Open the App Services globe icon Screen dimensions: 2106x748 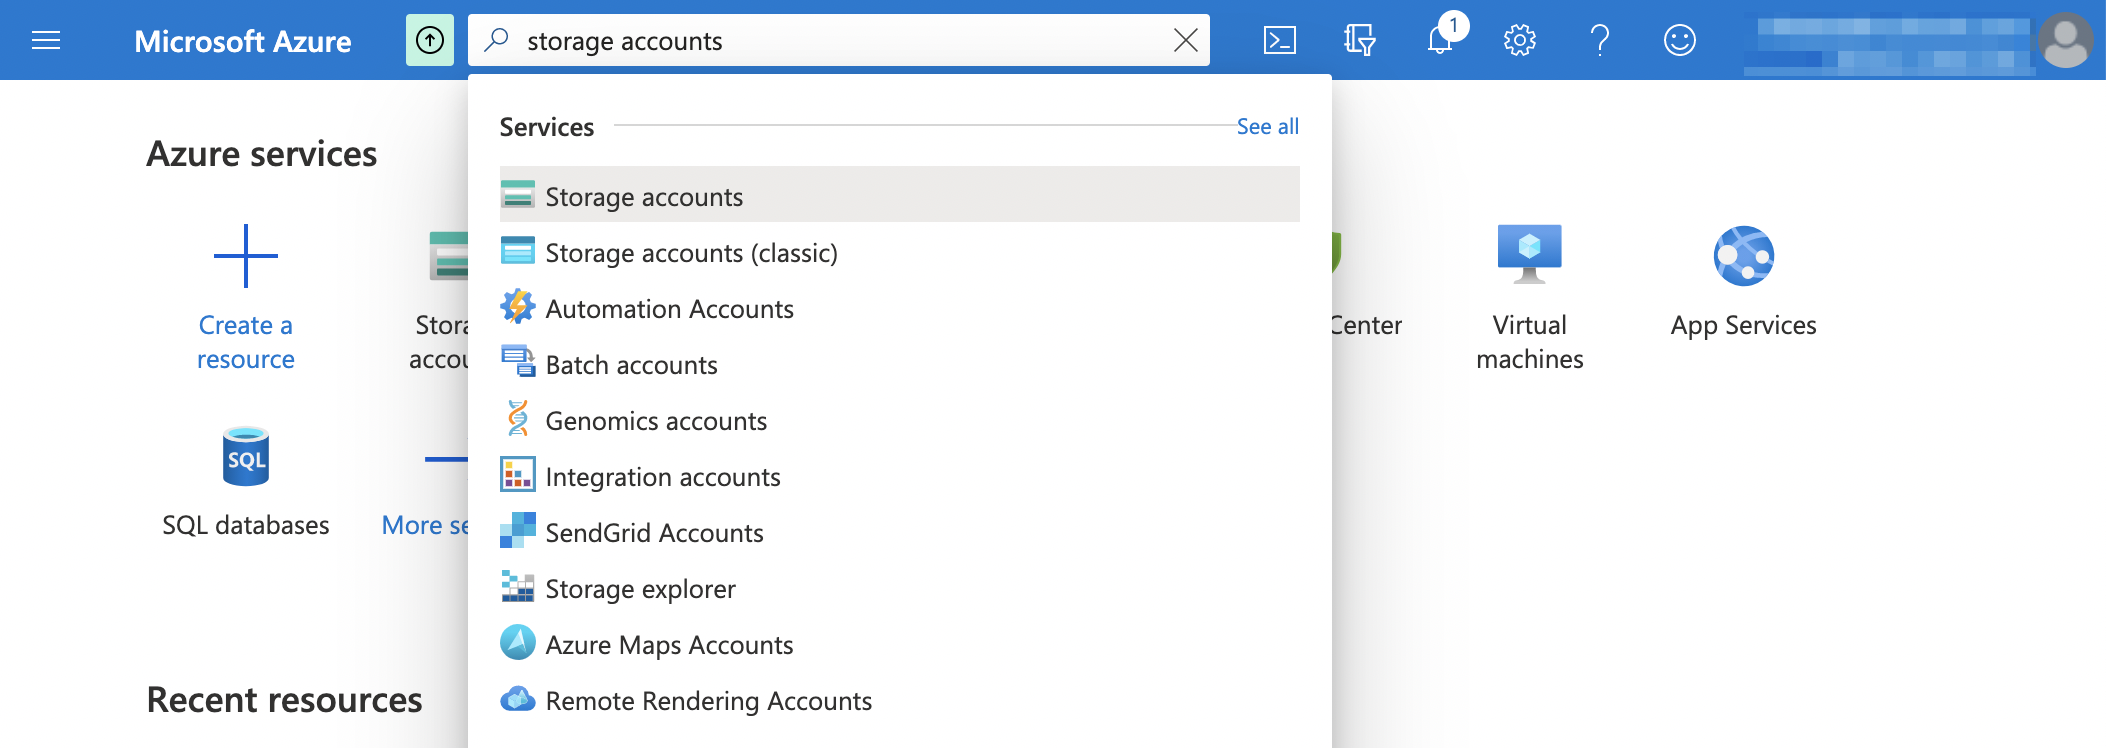coord(1744,256)
